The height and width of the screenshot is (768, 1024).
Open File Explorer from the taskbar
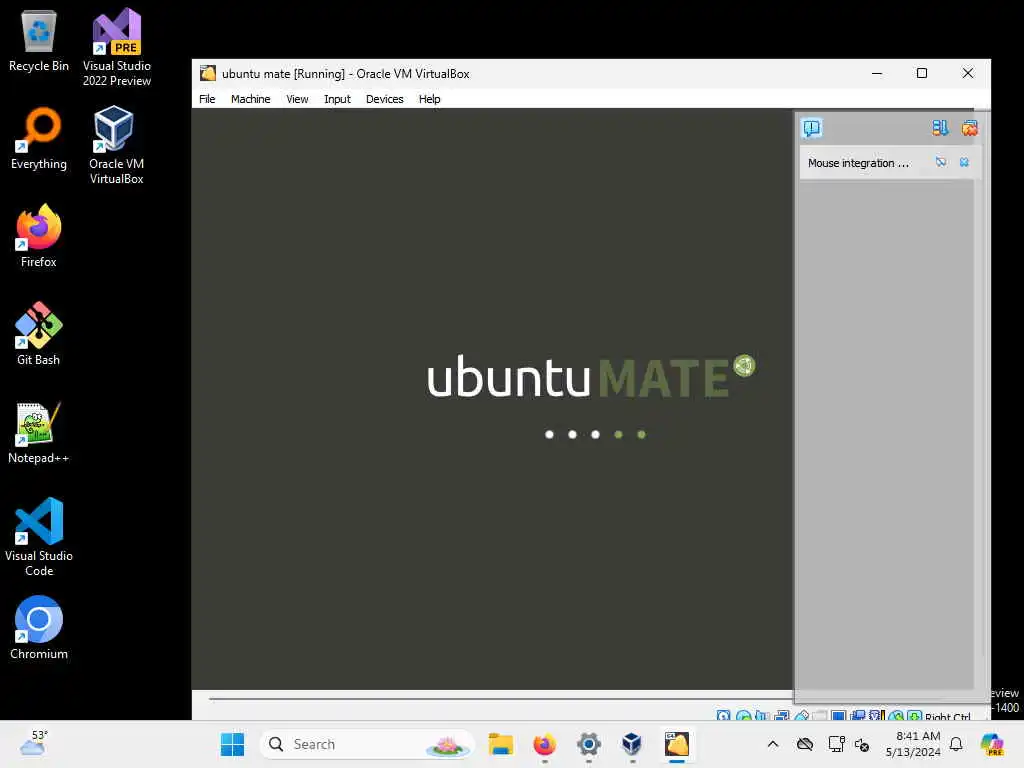click(x=501, y=744)
